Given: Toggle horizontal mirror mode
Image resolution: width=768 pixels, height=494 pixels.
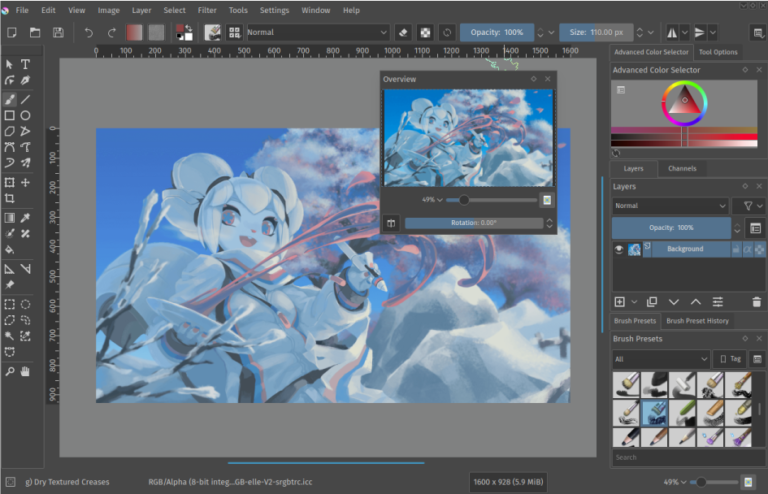Looking at the screenshot, I should click(x=672, y=32).
